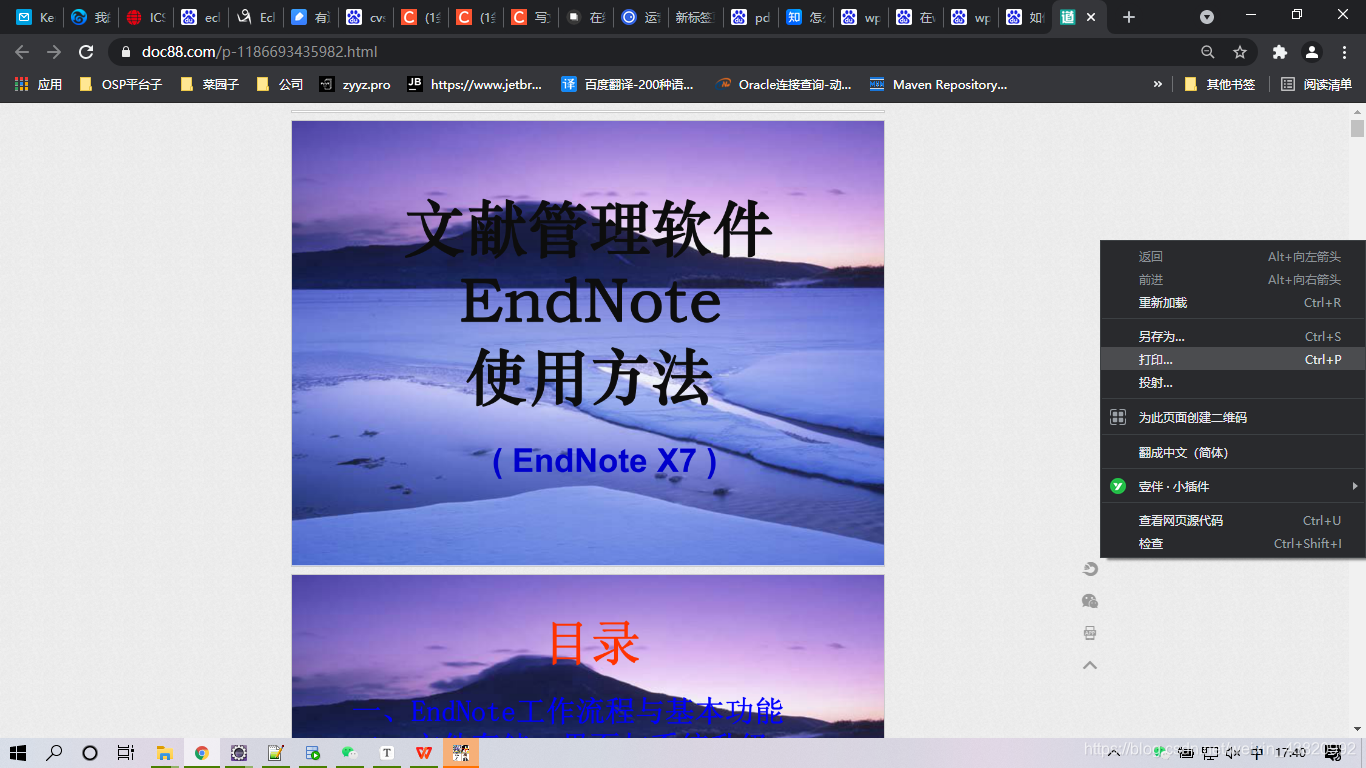Open the https://www.jetbr... bookmark
This screenshot has width=1366, height=768.
click(475, 85)
